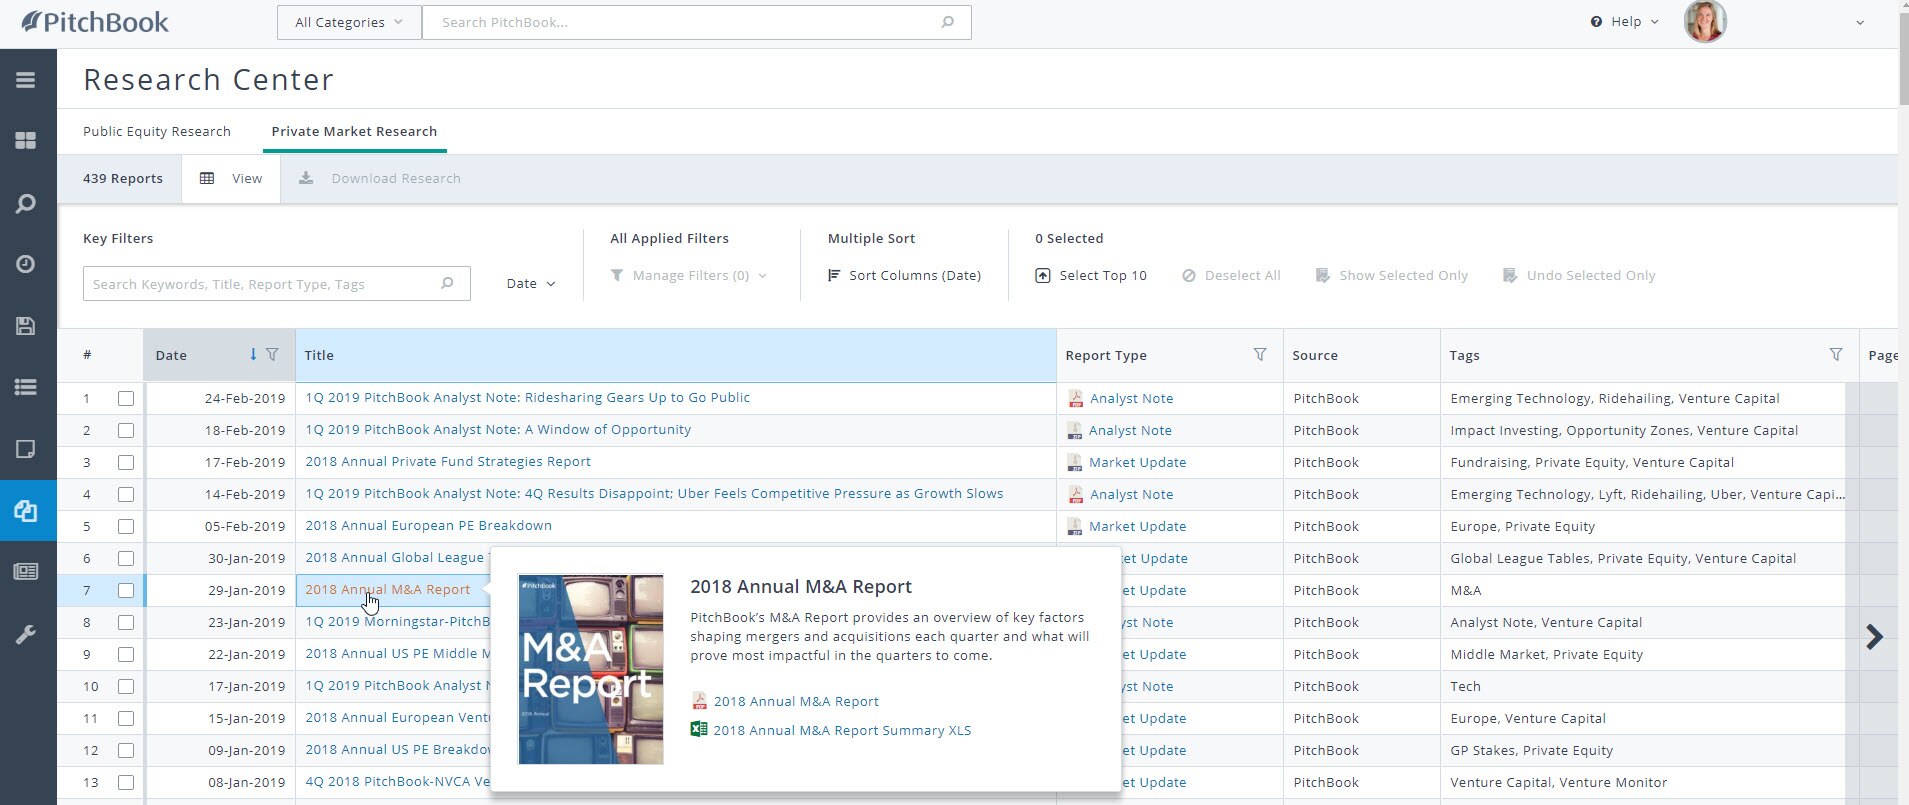This screenshot has height=805, width=1909.
Task: Select the checkbox for row 5
Action: tap(126, 526)
